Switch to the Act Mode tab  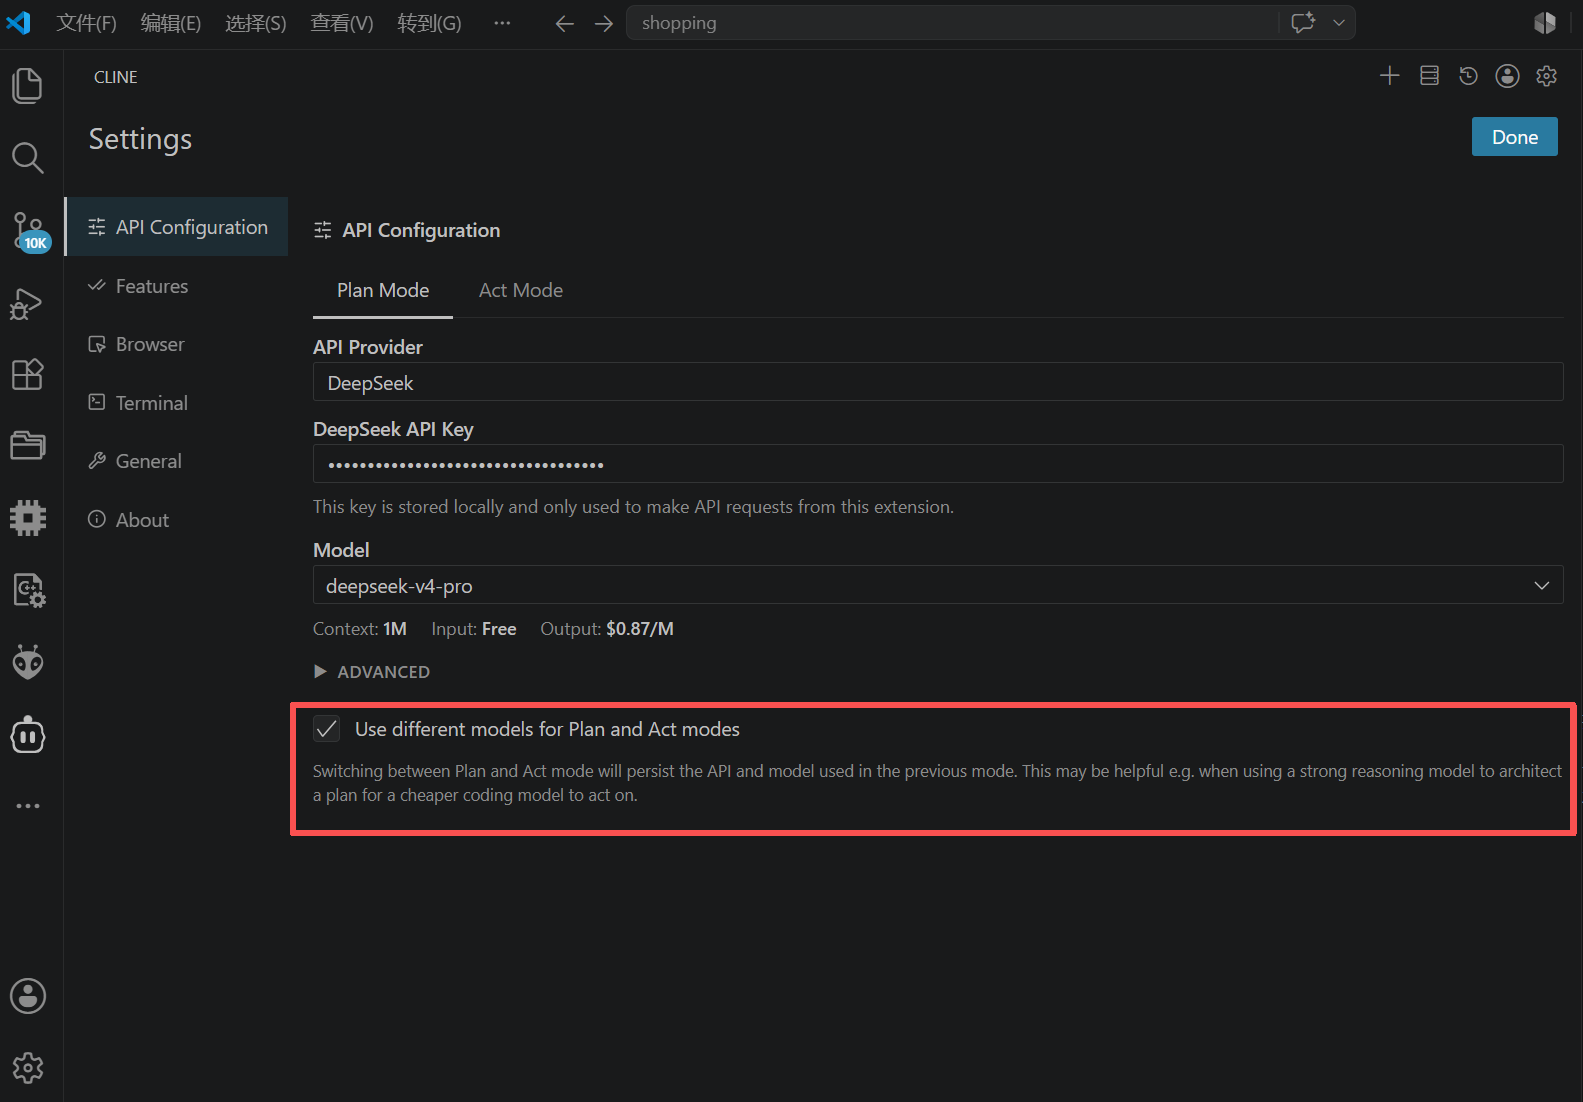[x=521, y=290]
